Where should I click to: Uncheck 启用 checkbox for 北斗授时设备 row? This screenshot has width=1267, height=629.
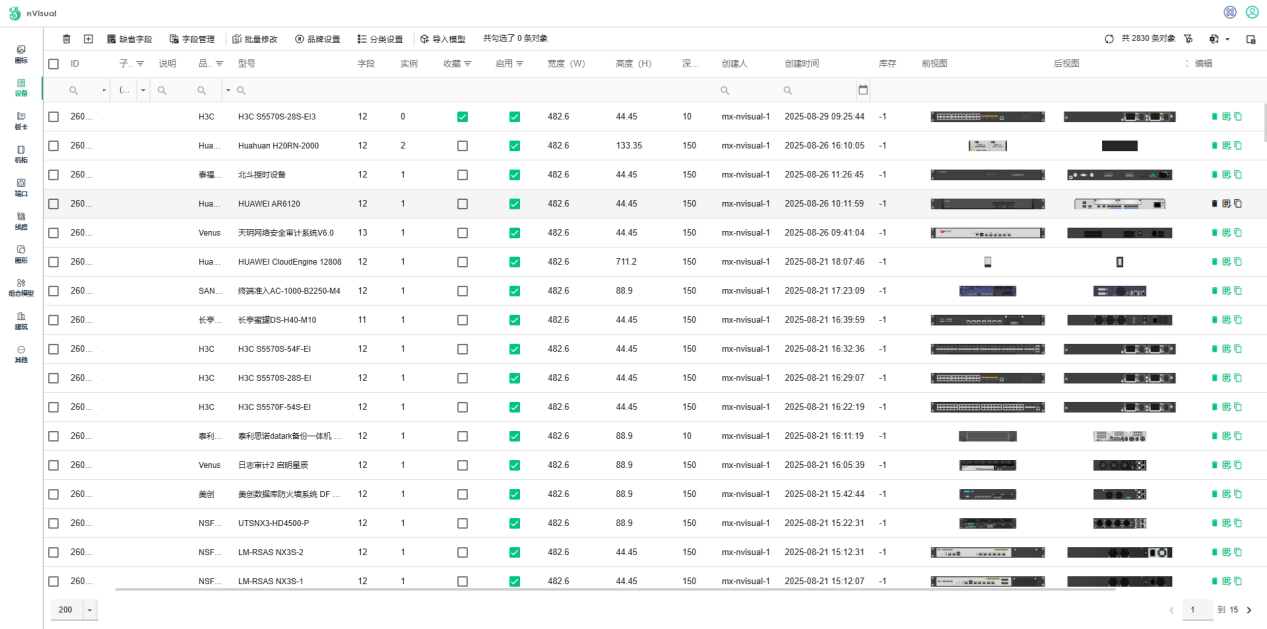click(514, 175)
